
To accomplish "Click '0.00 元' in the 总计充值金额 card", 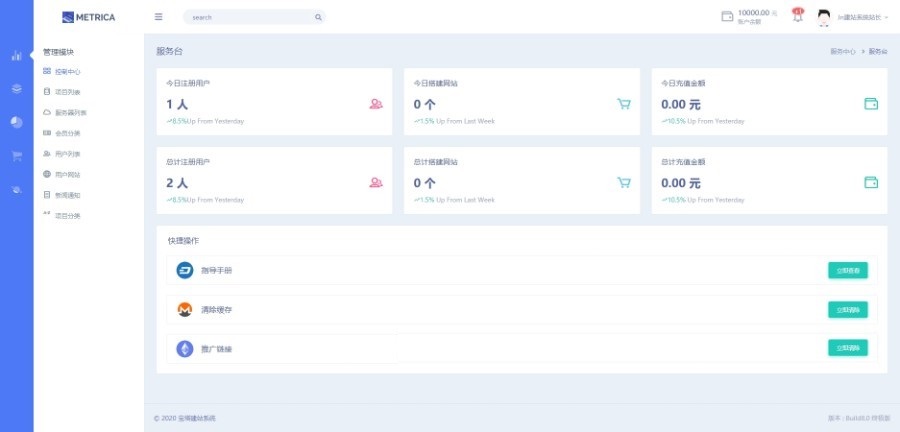I will click(x=681, y=183).
